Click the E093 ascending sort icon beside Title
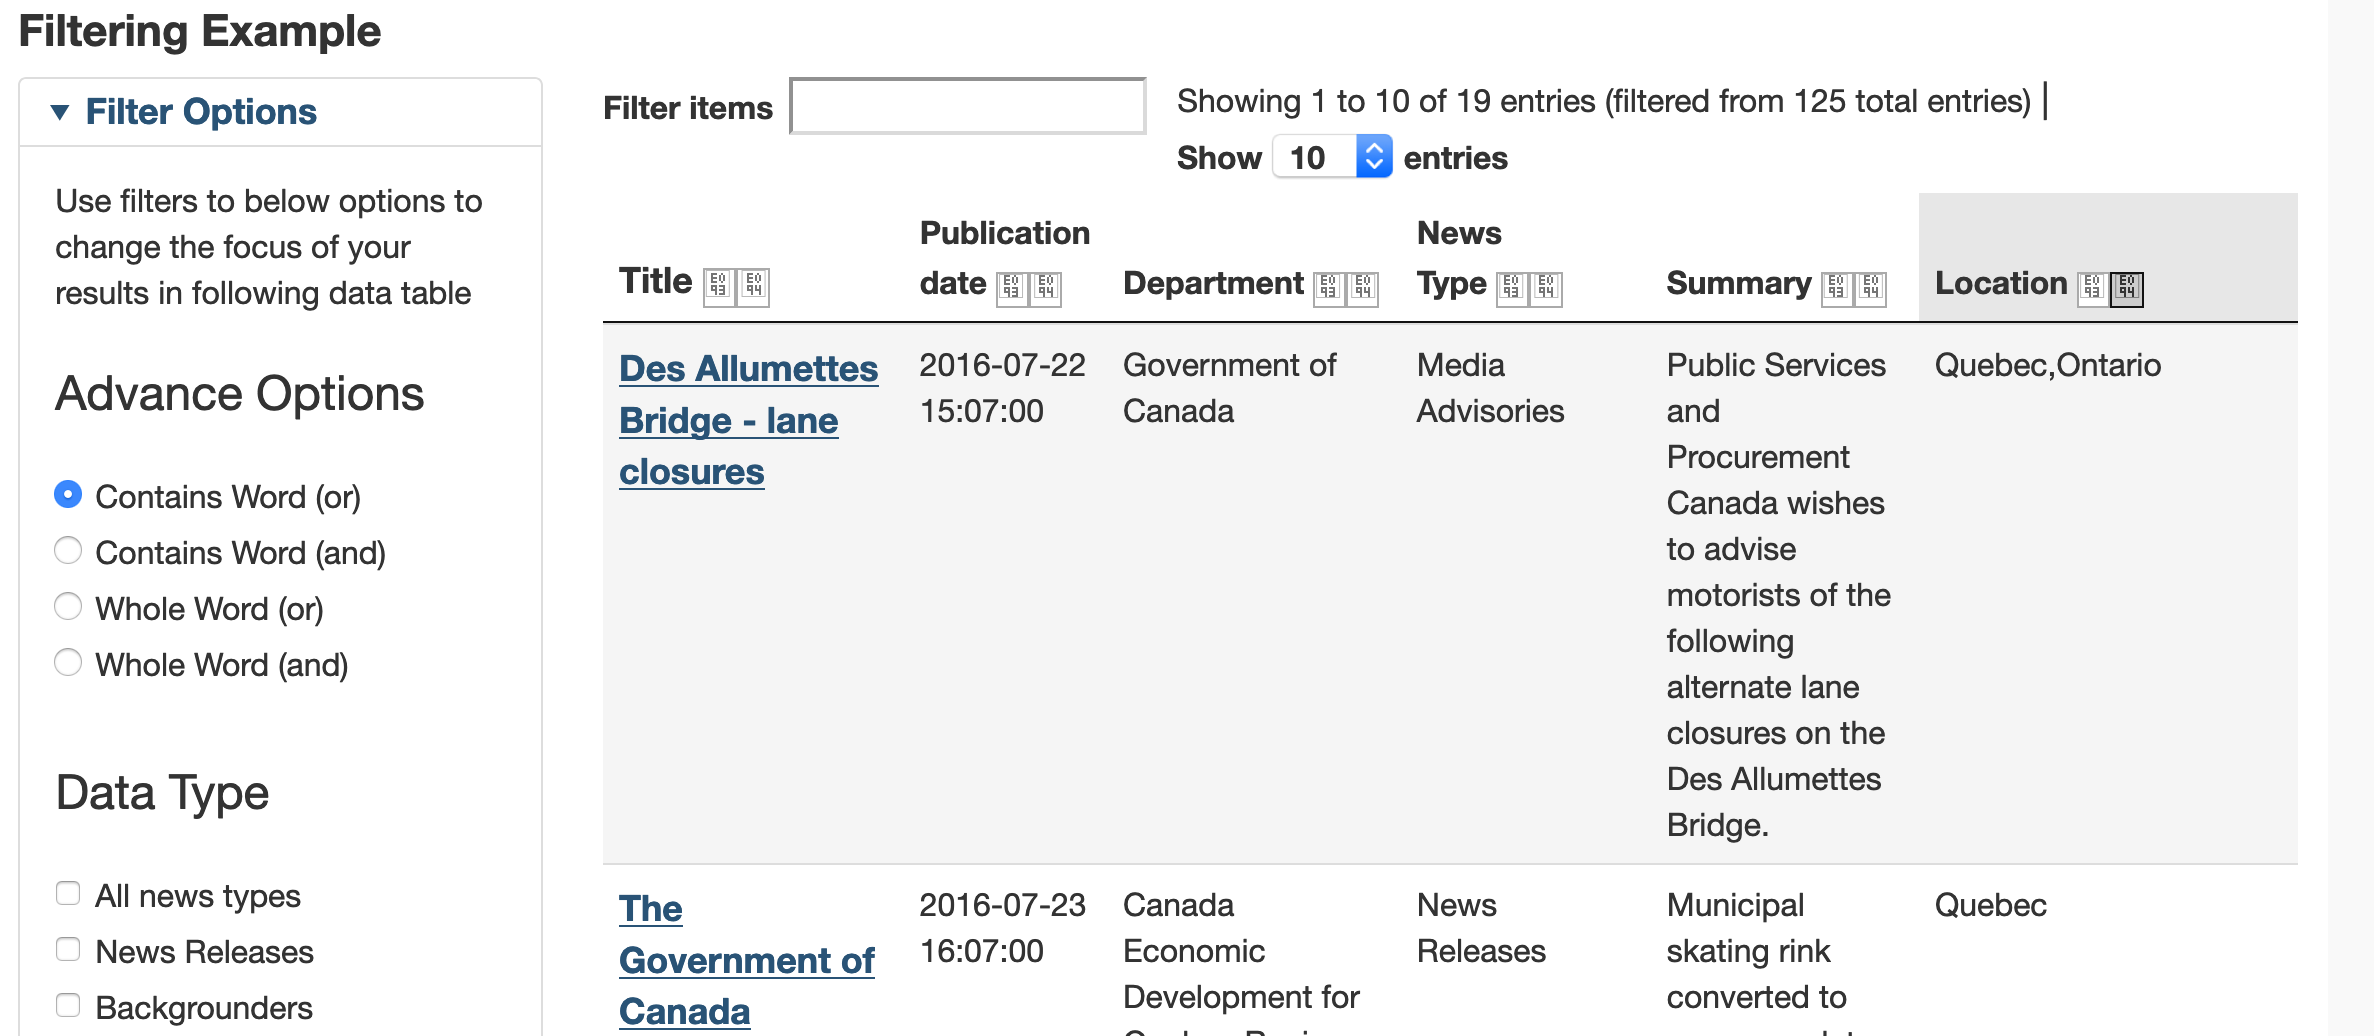Viewport: 2374px width, 1036px height. coord(718,287)
